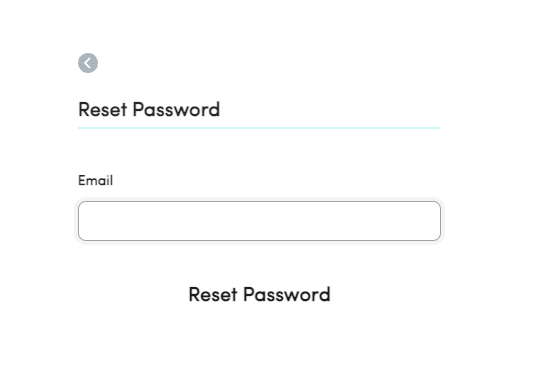
Task: Go back using the circular chevron icon
Action: (x=88, y=63)
